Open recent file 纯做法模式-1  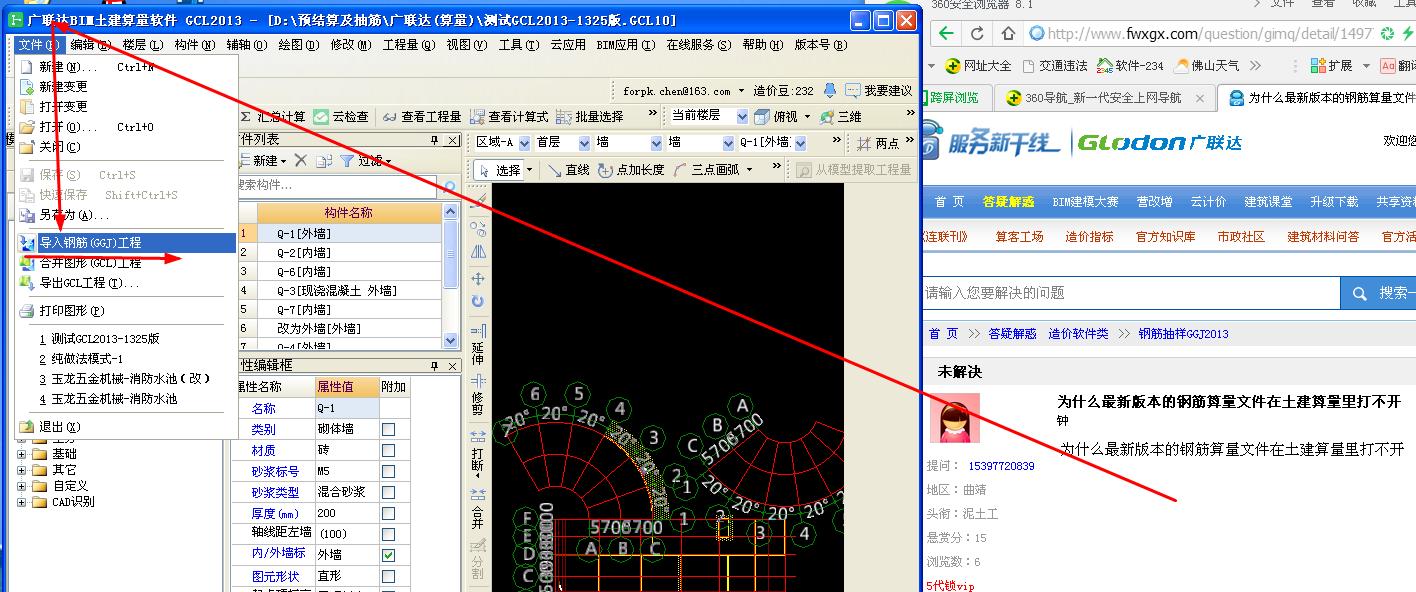coord(125,358)
